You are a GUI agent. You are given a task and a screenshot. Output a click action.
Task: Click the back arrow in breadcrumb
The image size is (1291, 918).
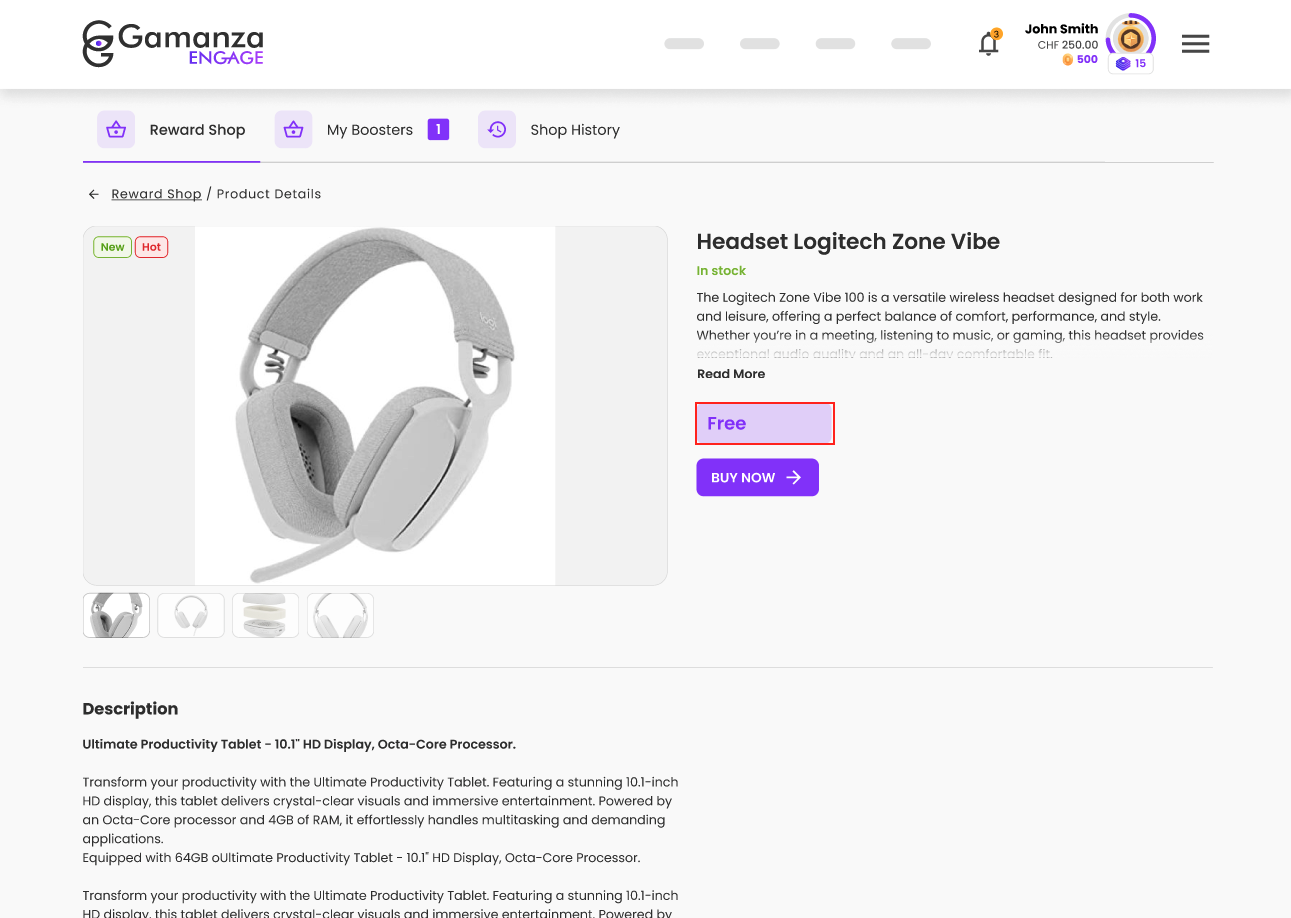(94, 194)
